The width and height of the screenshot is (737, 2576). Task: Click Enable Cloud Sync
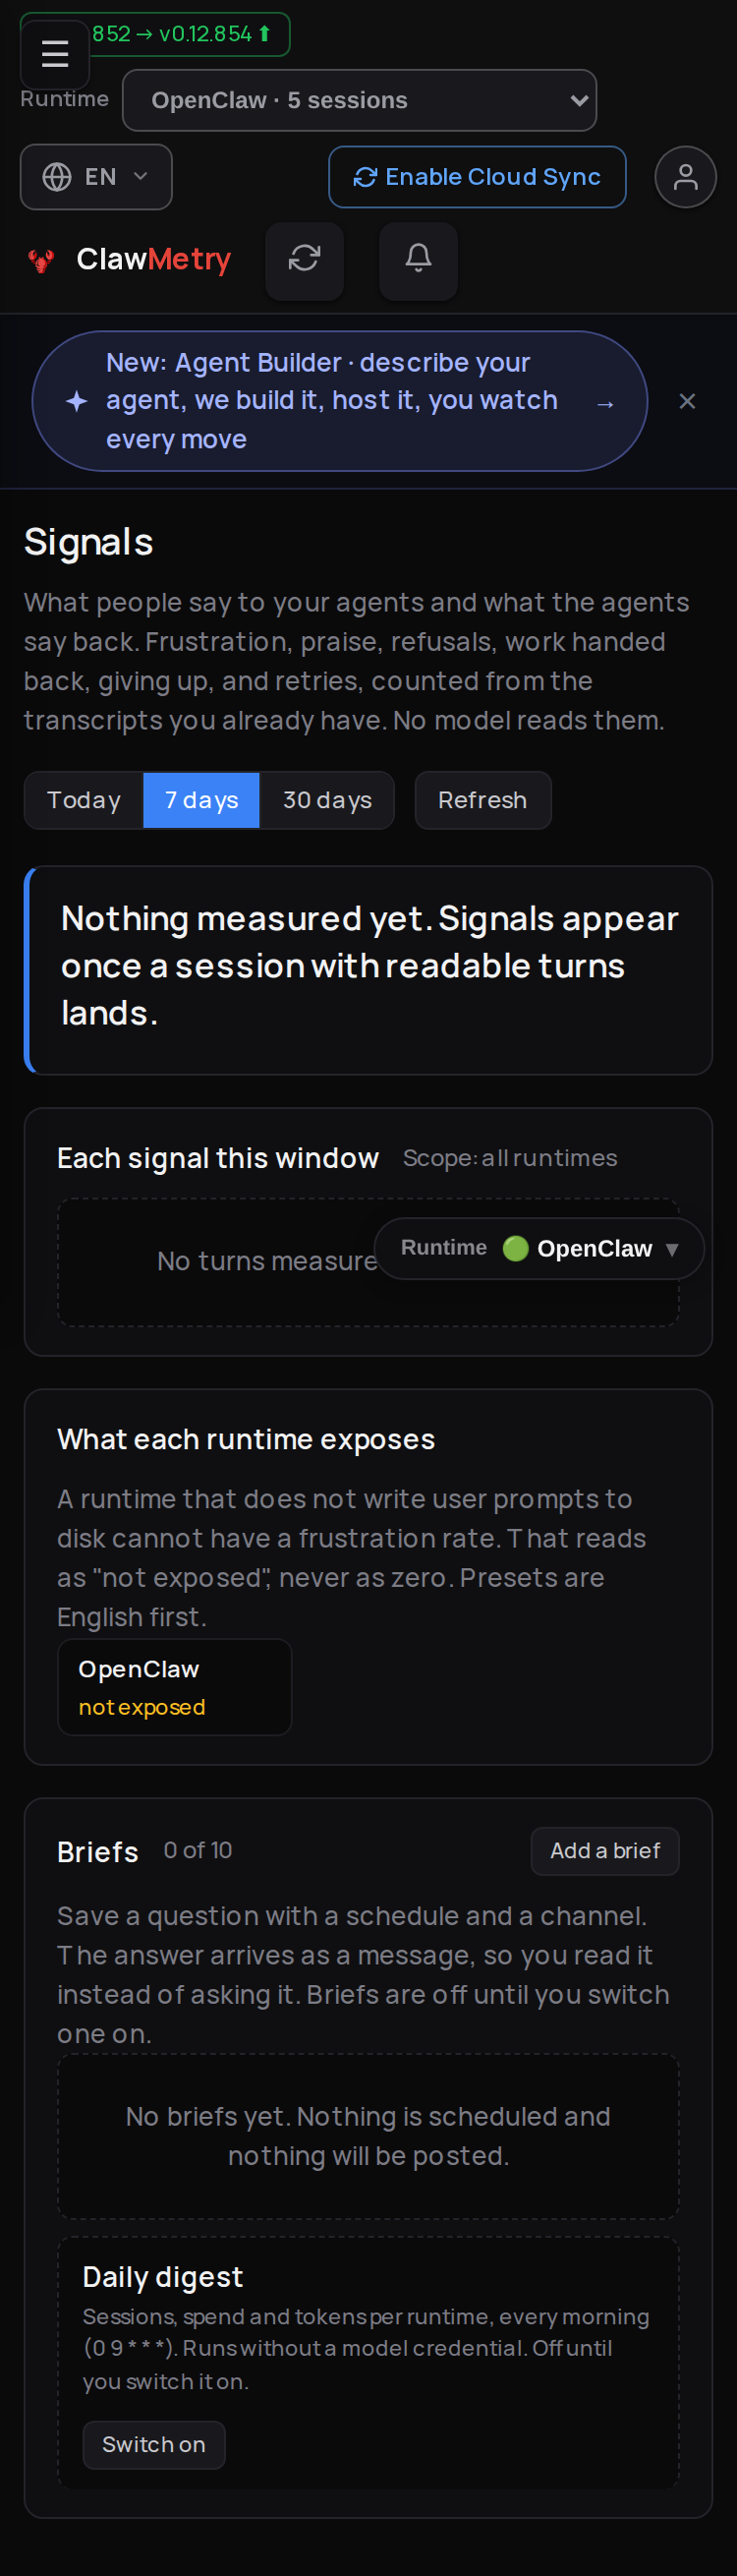477,177
